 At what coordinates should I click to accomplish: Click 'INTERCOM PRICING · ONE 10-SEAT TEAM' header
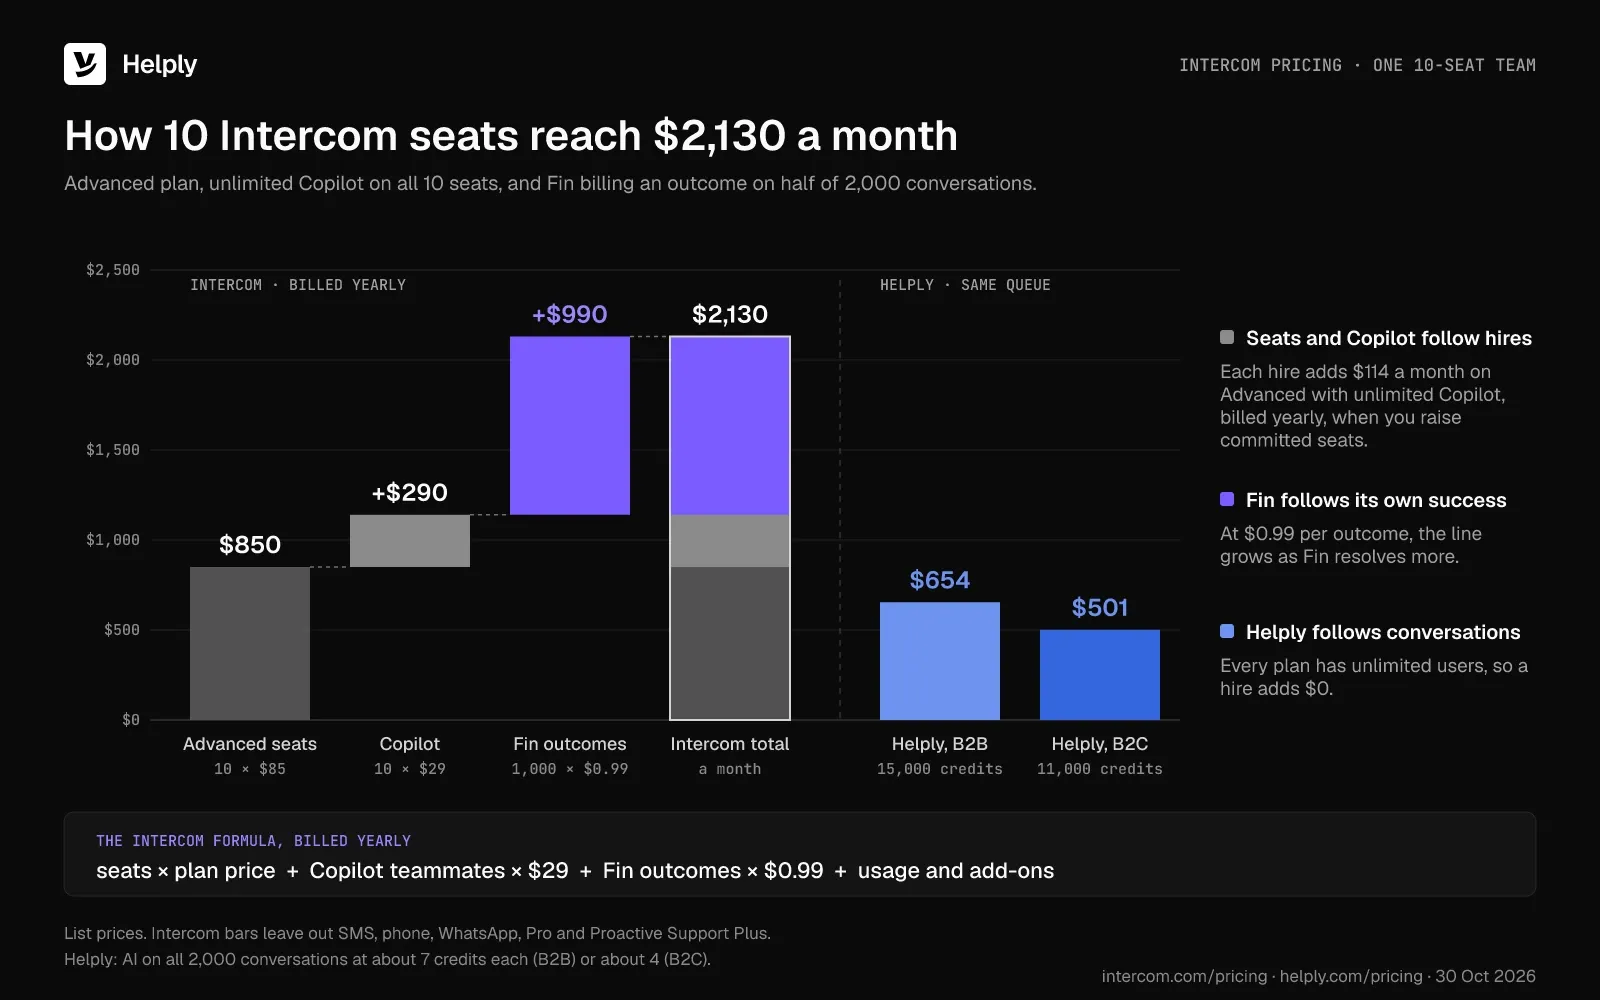point(1357,65)
